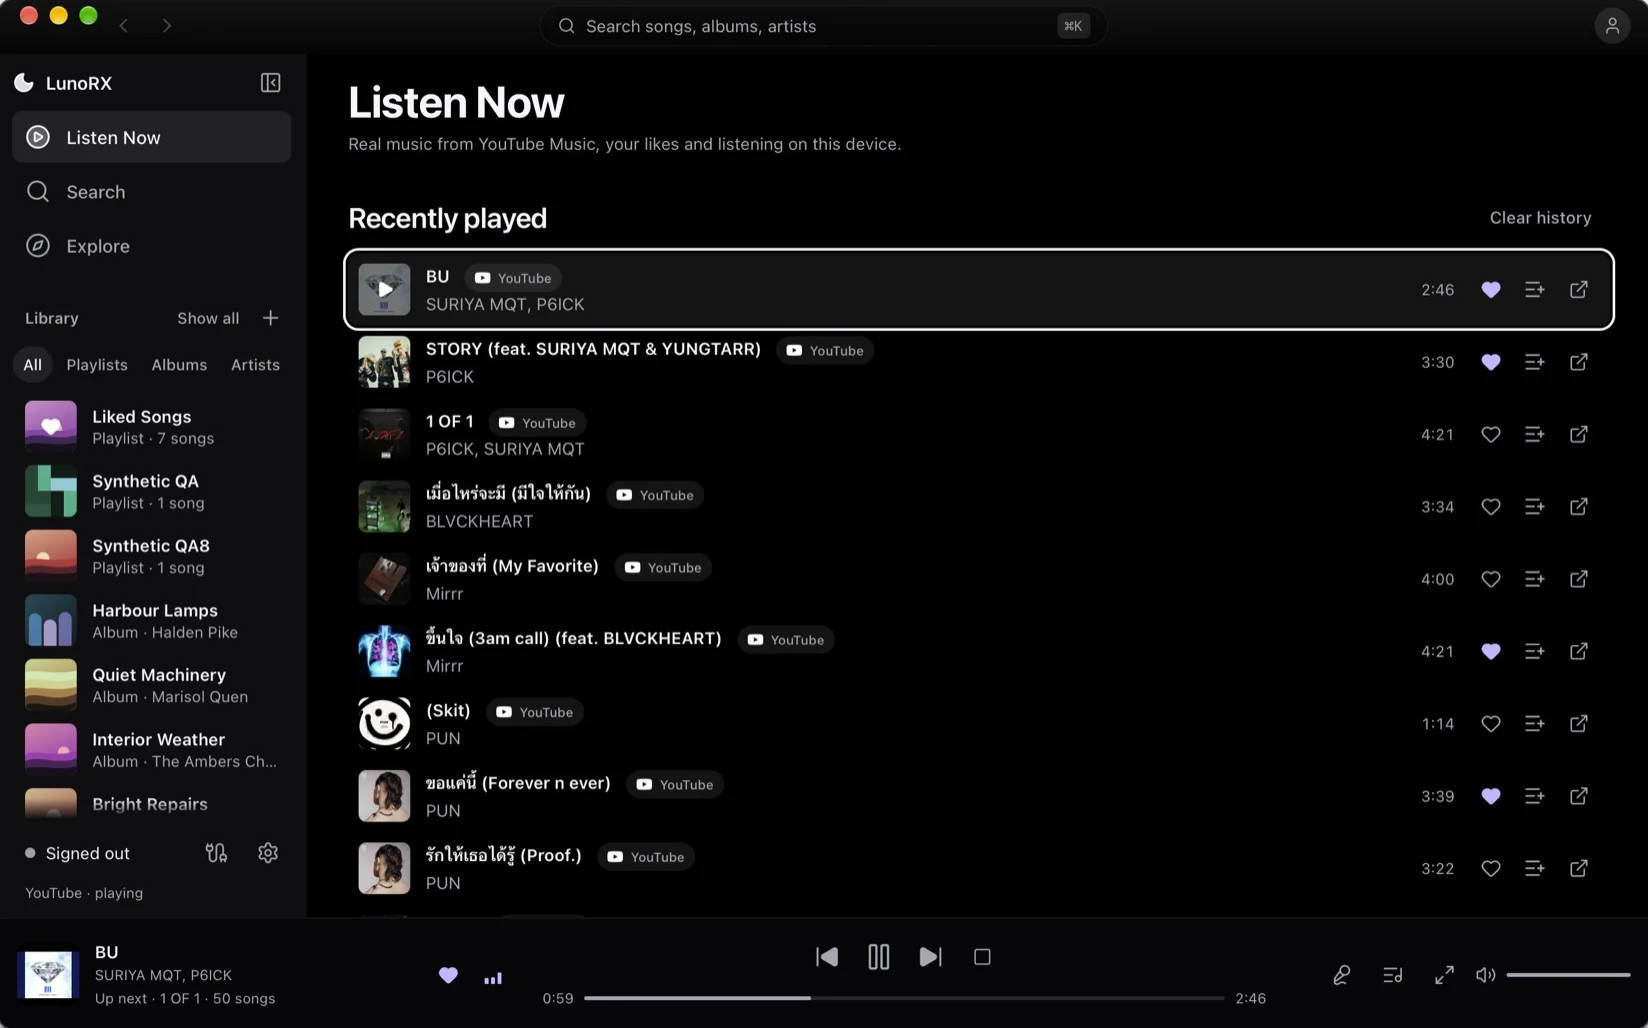Like the 1 OF 1 track
This screenshot has width=1648, height=1028.
pos(1490,434)
